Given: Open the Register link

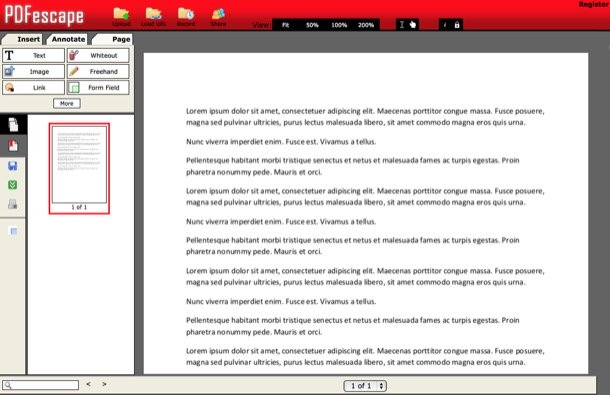Looking at the screenshot, I should [594, 4].
